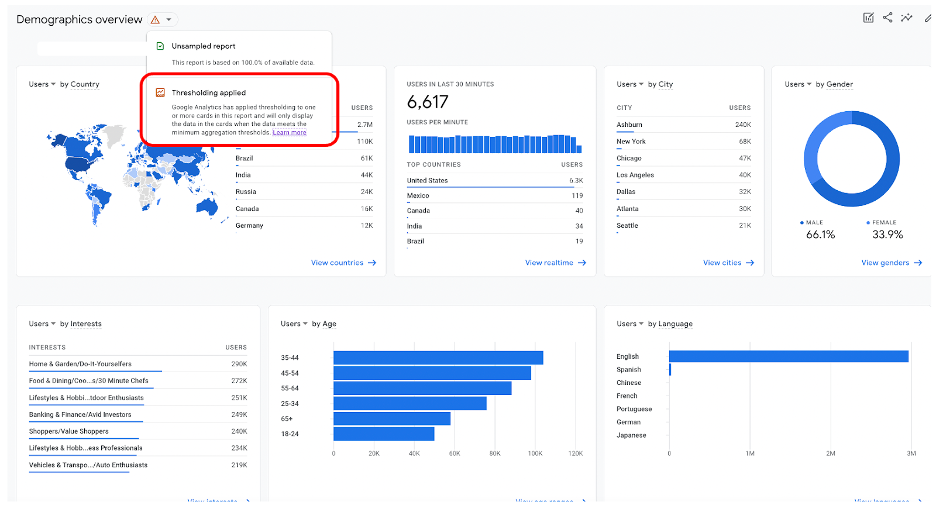Open the edit comparisons chart icon
Screen dimensions: 936x512
[868, 17]
